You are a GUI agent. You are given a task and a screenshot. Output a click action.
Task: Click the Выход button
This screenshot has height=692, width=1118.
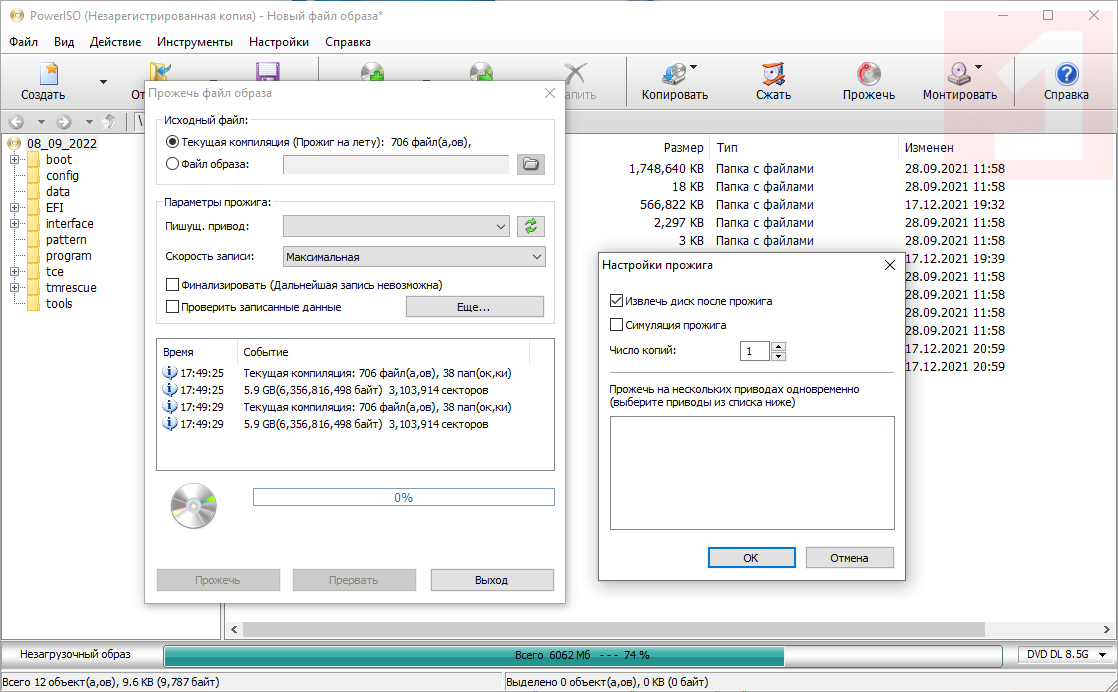492,580
